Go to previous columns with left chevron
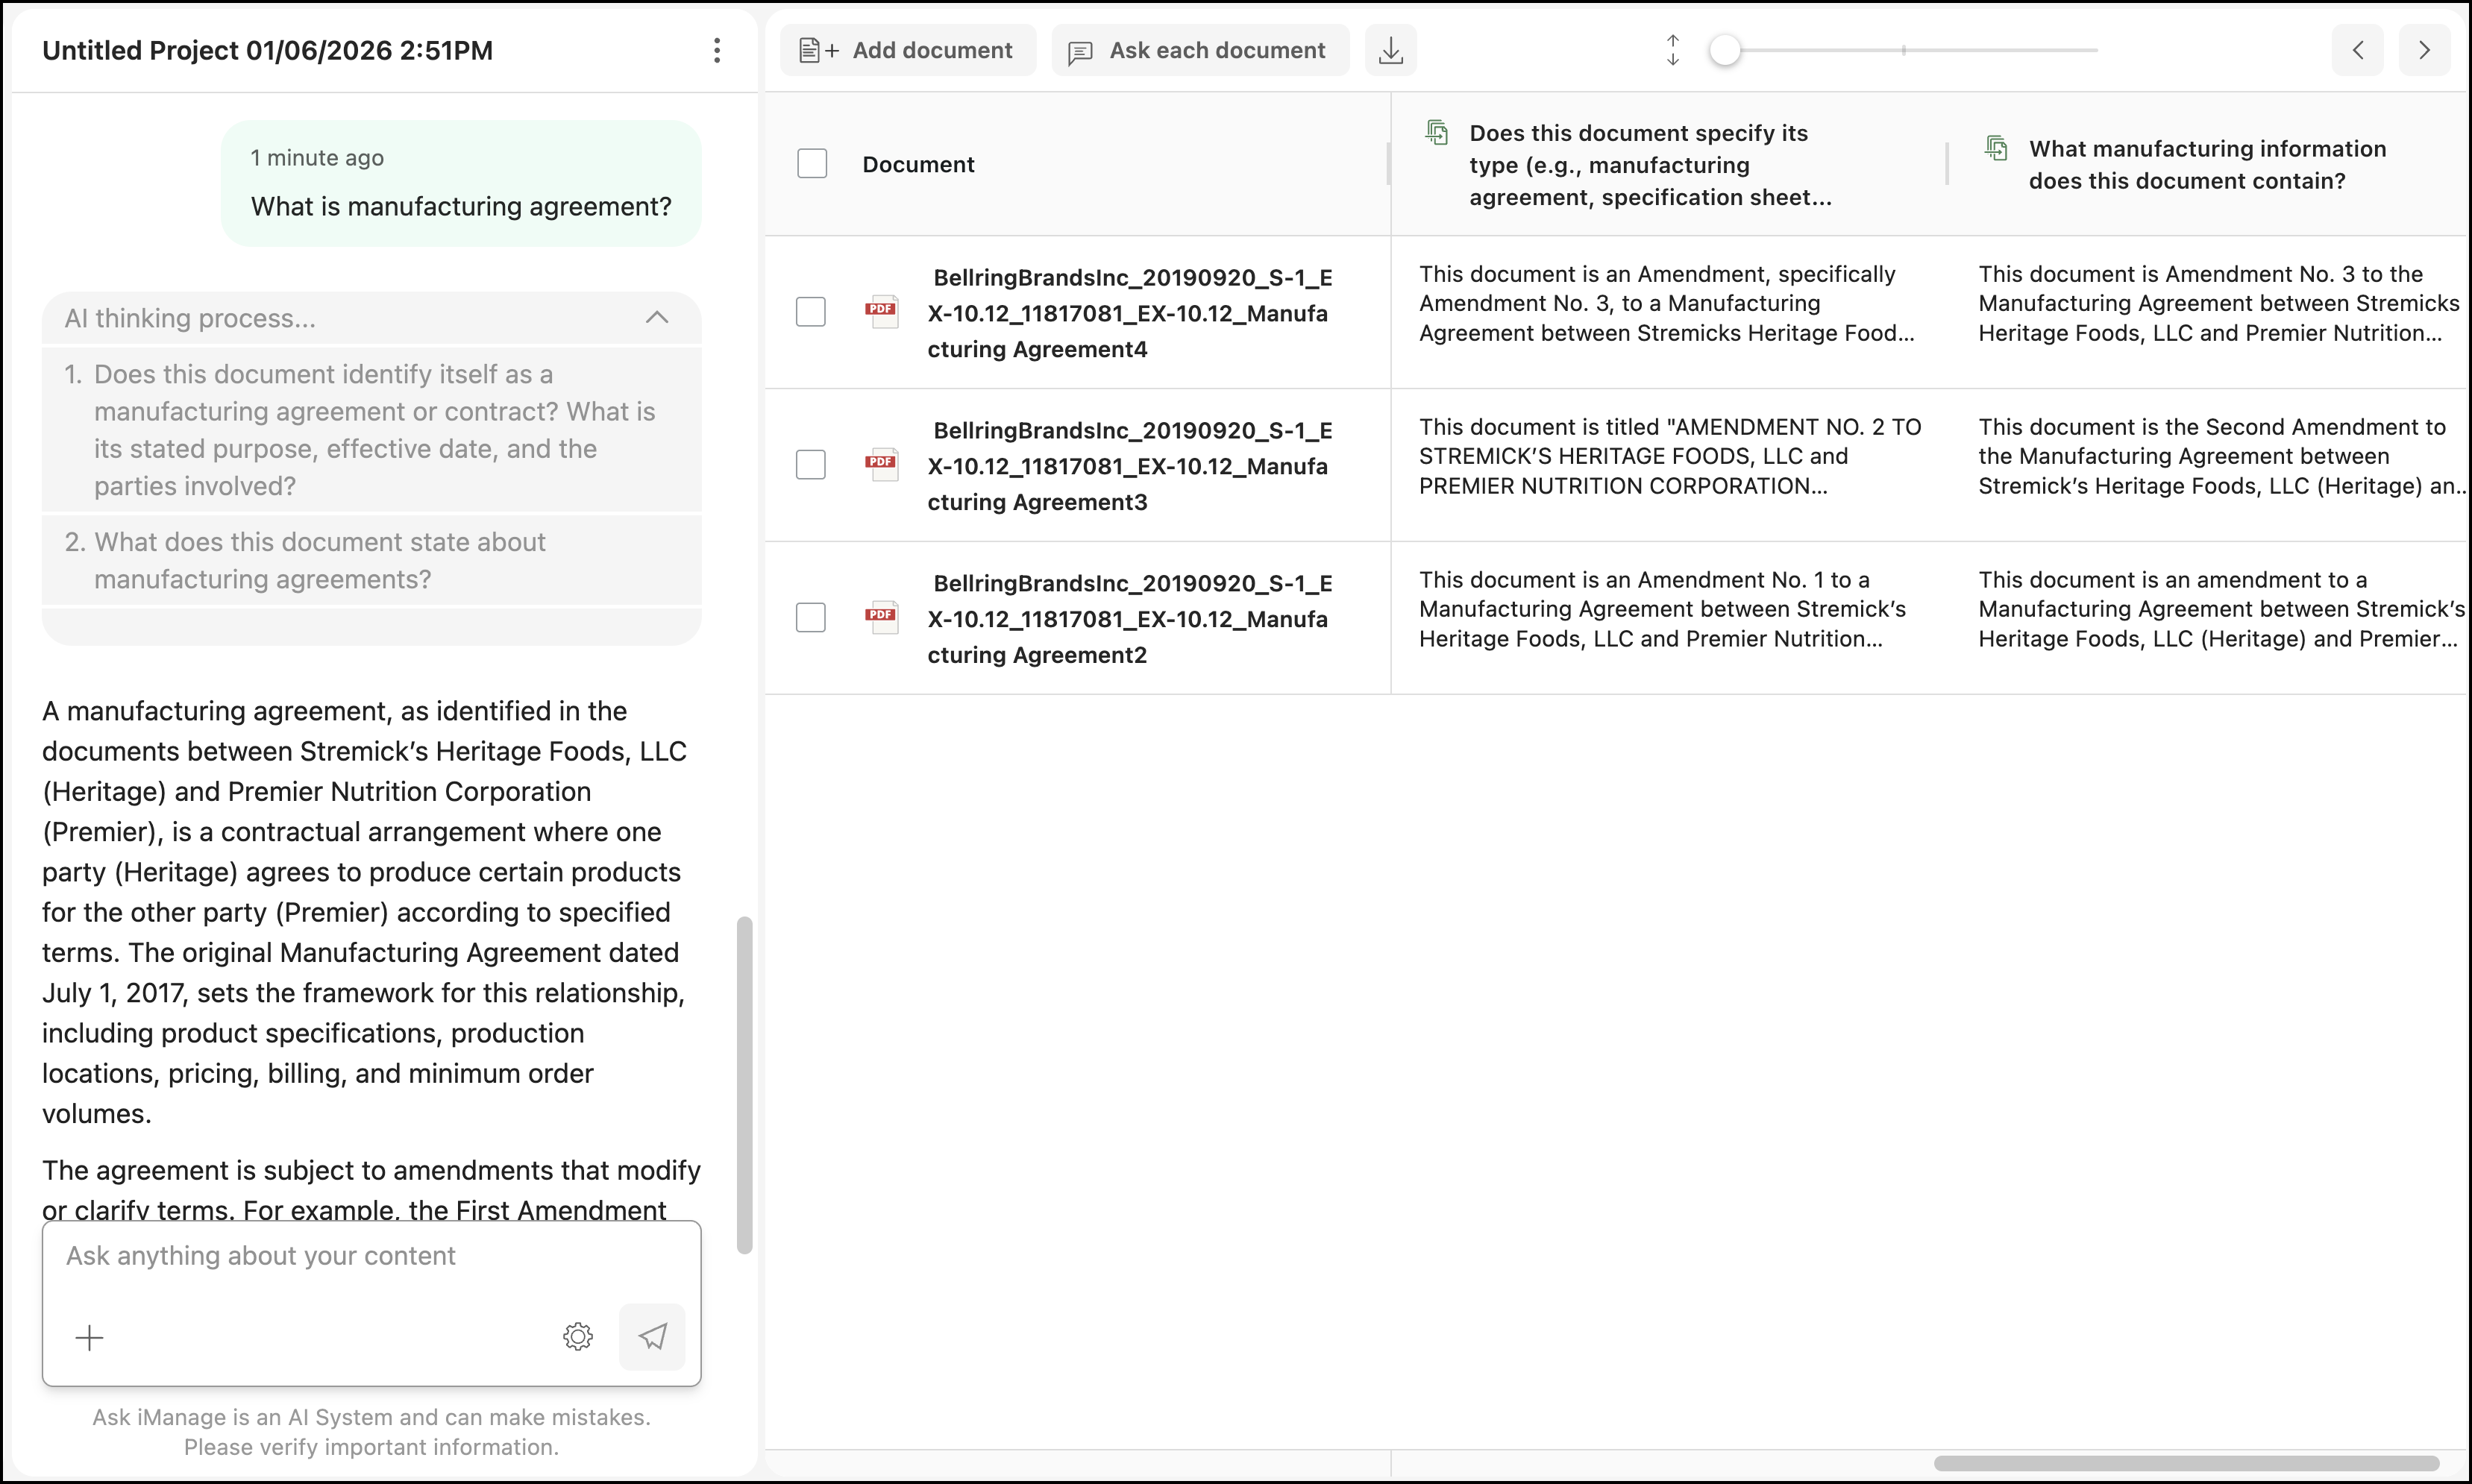The height and width of the screenshot is (1484, 2472). [x=2357, y=50]
